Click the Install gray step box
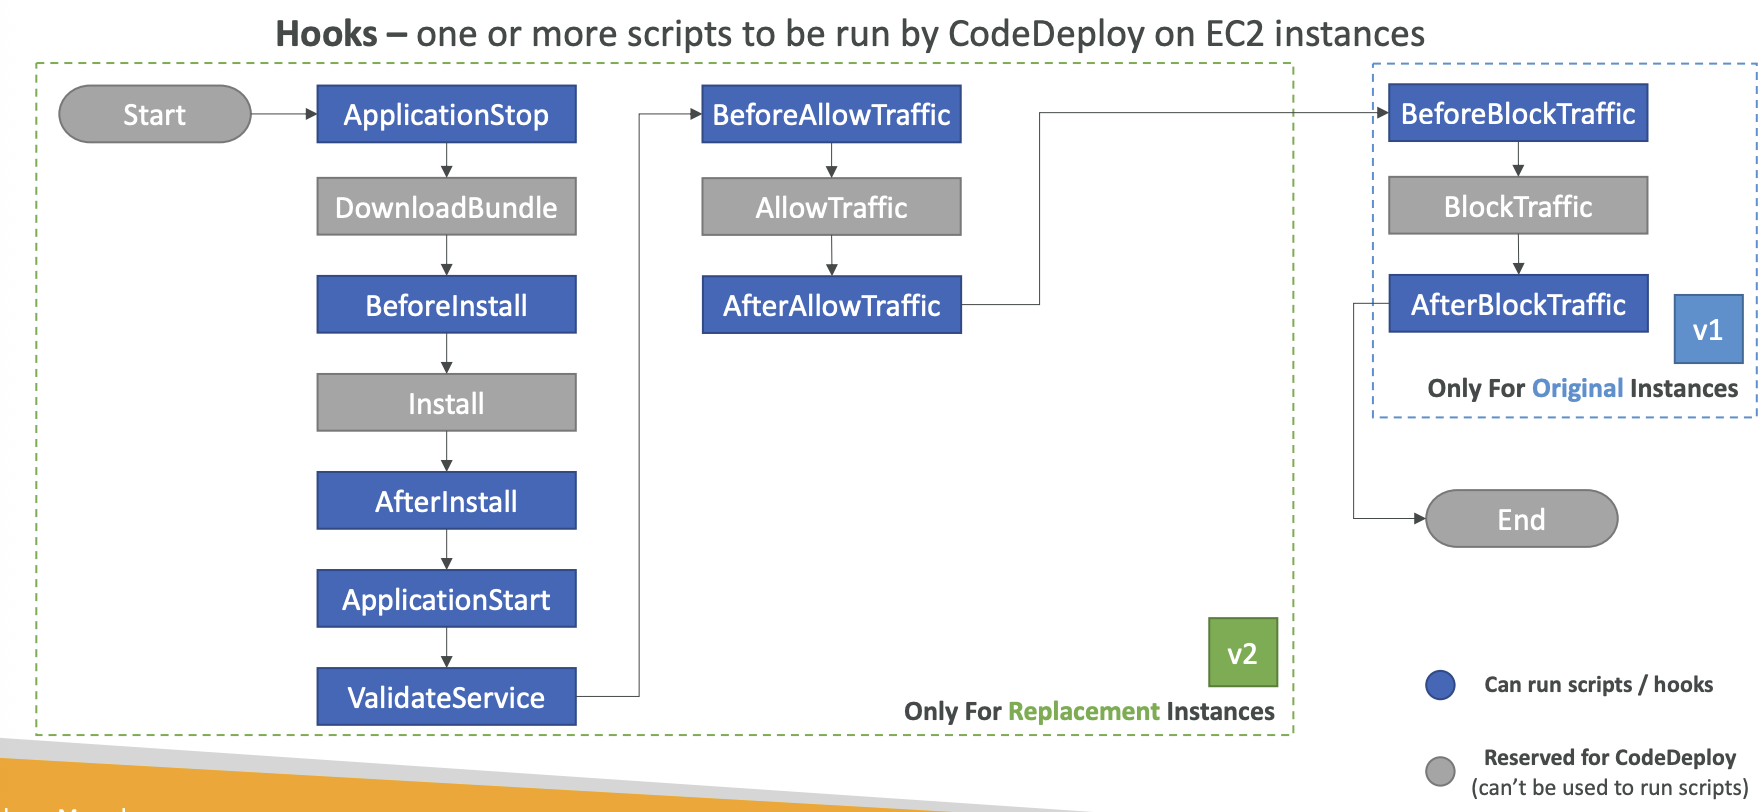This screenshot has width=1762, height=812. click(446, 403)
